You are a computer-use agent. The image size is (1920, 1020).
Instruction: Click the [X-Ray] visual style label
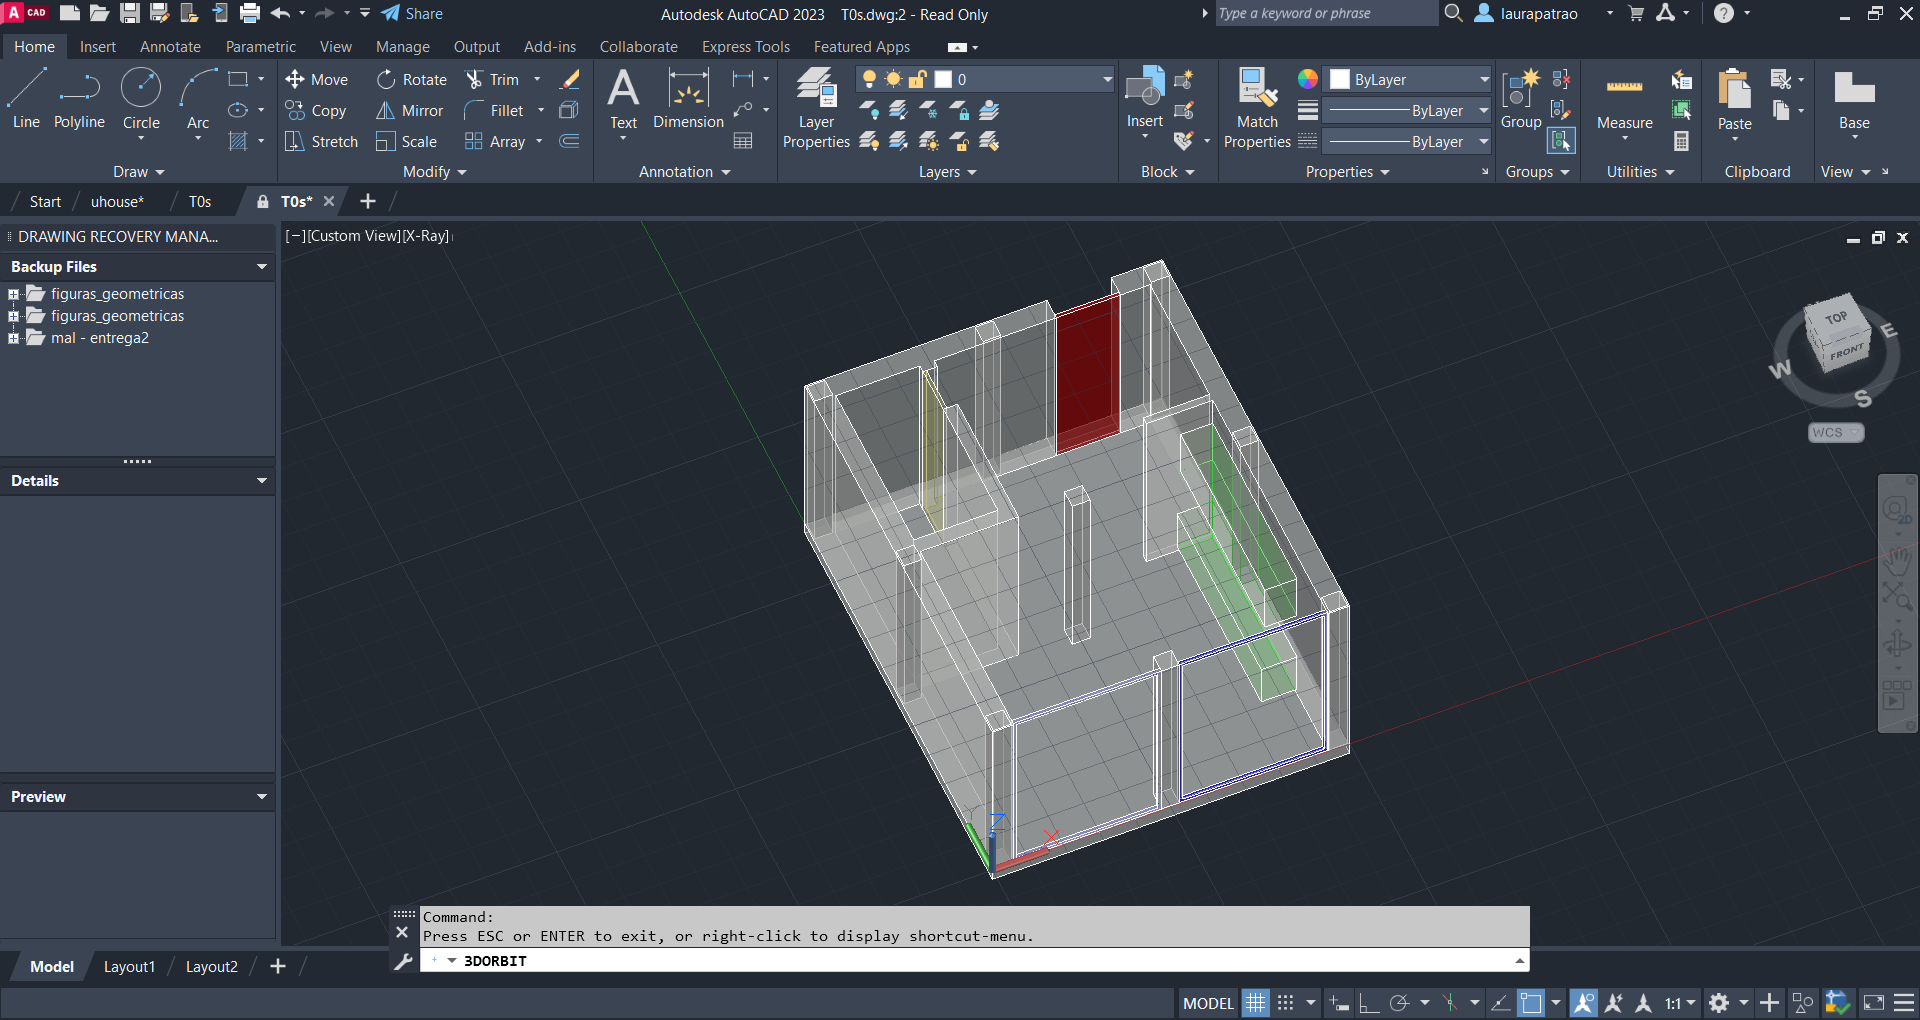pos(425,236)
